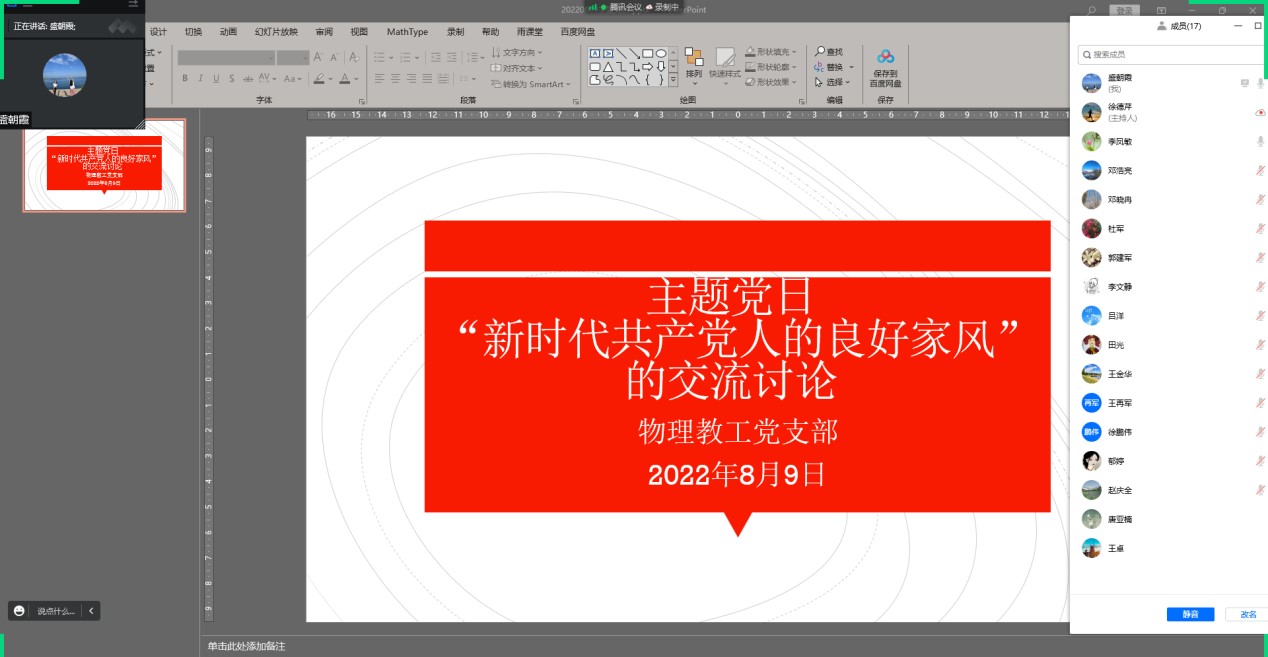The width and height of the screenshot is (1268, 657).
Task: Select the oval shape in shapes gallery
Action: pos(661,53)
